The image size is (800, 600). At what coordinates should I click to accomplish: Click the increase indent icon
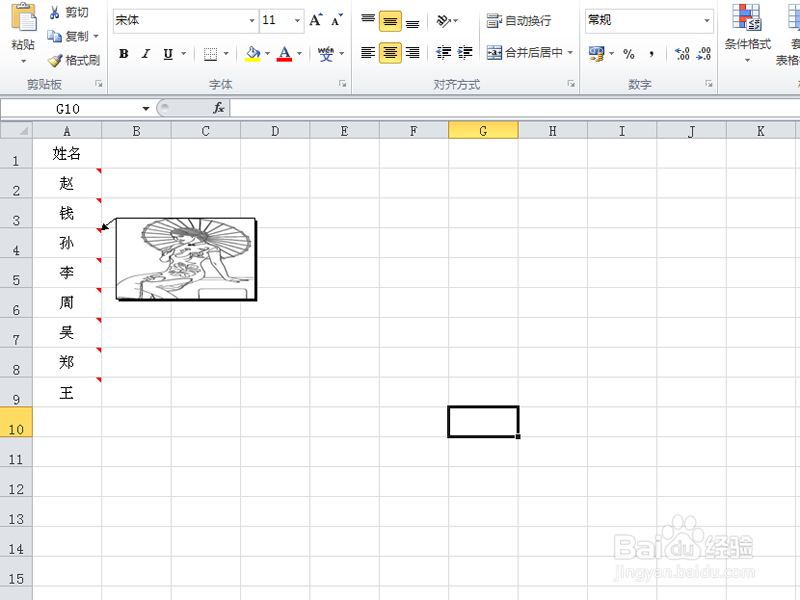[x=465, y=53]
